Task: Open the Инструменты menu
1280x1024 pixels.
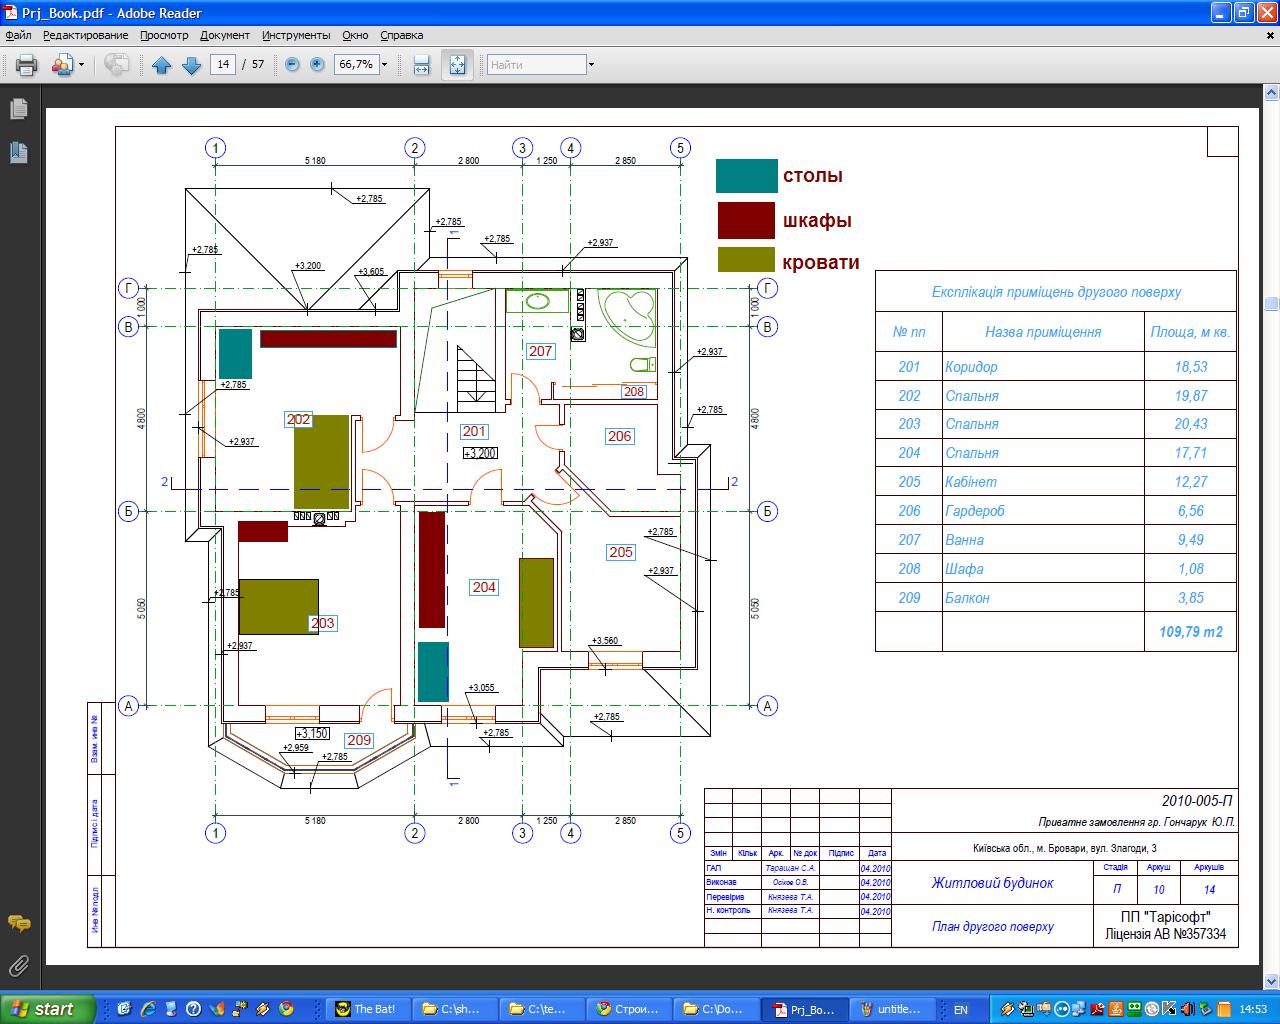Action: pyautogui.click(x=297, y=35)
